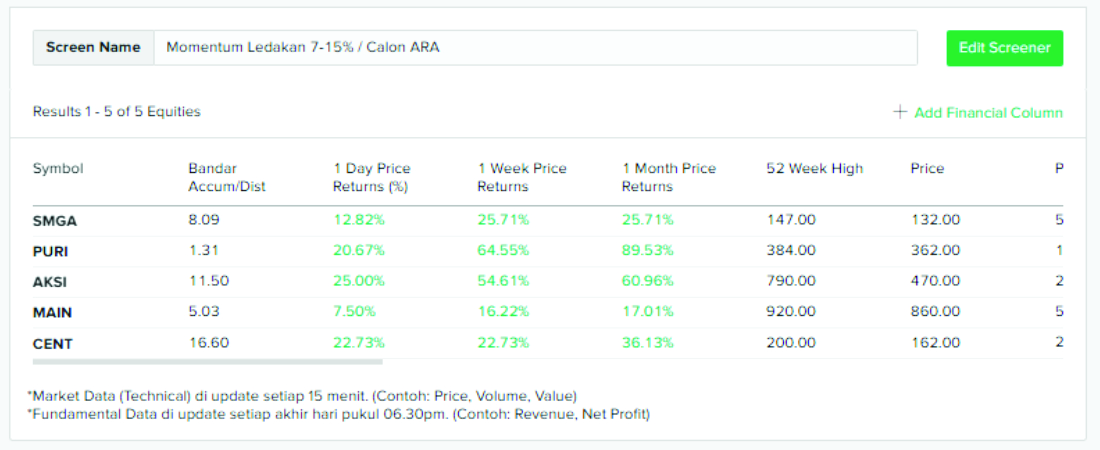Screen dimensions: 1100x450
Task: Click the Add Financial Column link
Action: point(988,113)
